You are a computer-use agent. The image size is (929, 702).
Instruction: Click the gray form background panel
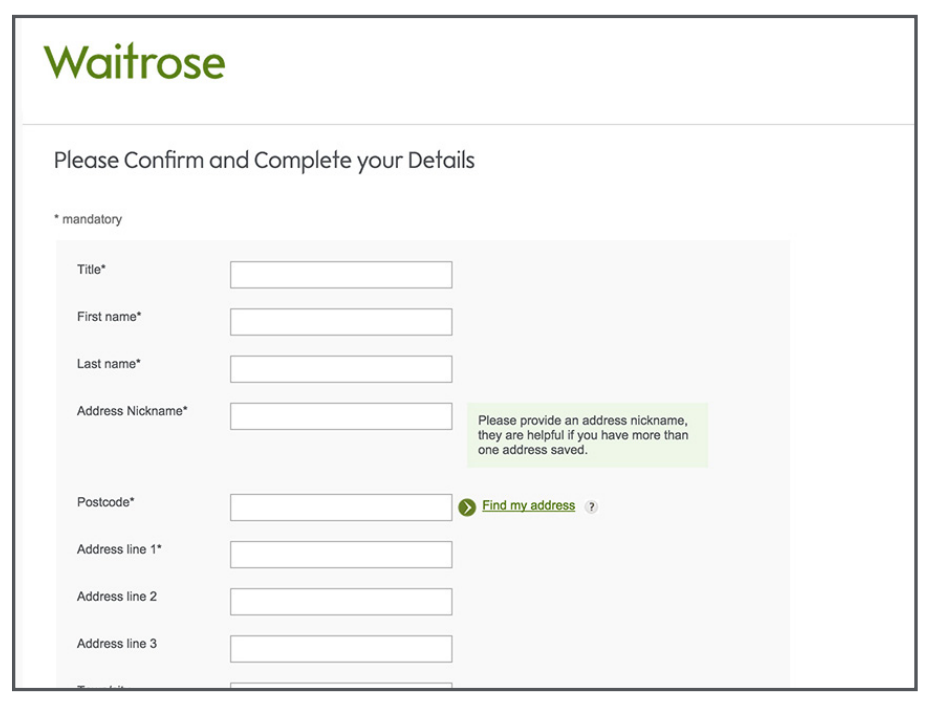pos(700,620)
